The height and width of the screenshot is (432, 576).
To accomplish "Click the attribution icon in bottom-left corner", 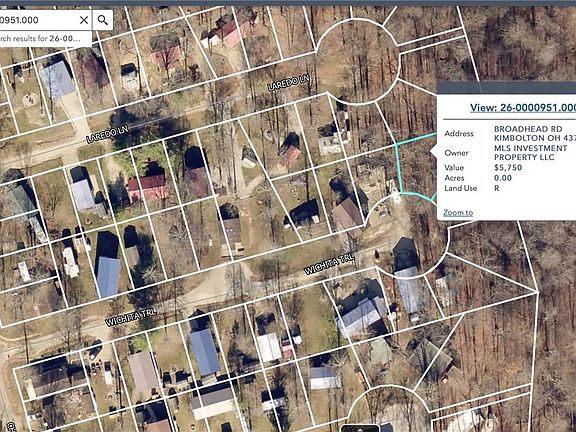I will pyautogui.click(x=10, y=426).
